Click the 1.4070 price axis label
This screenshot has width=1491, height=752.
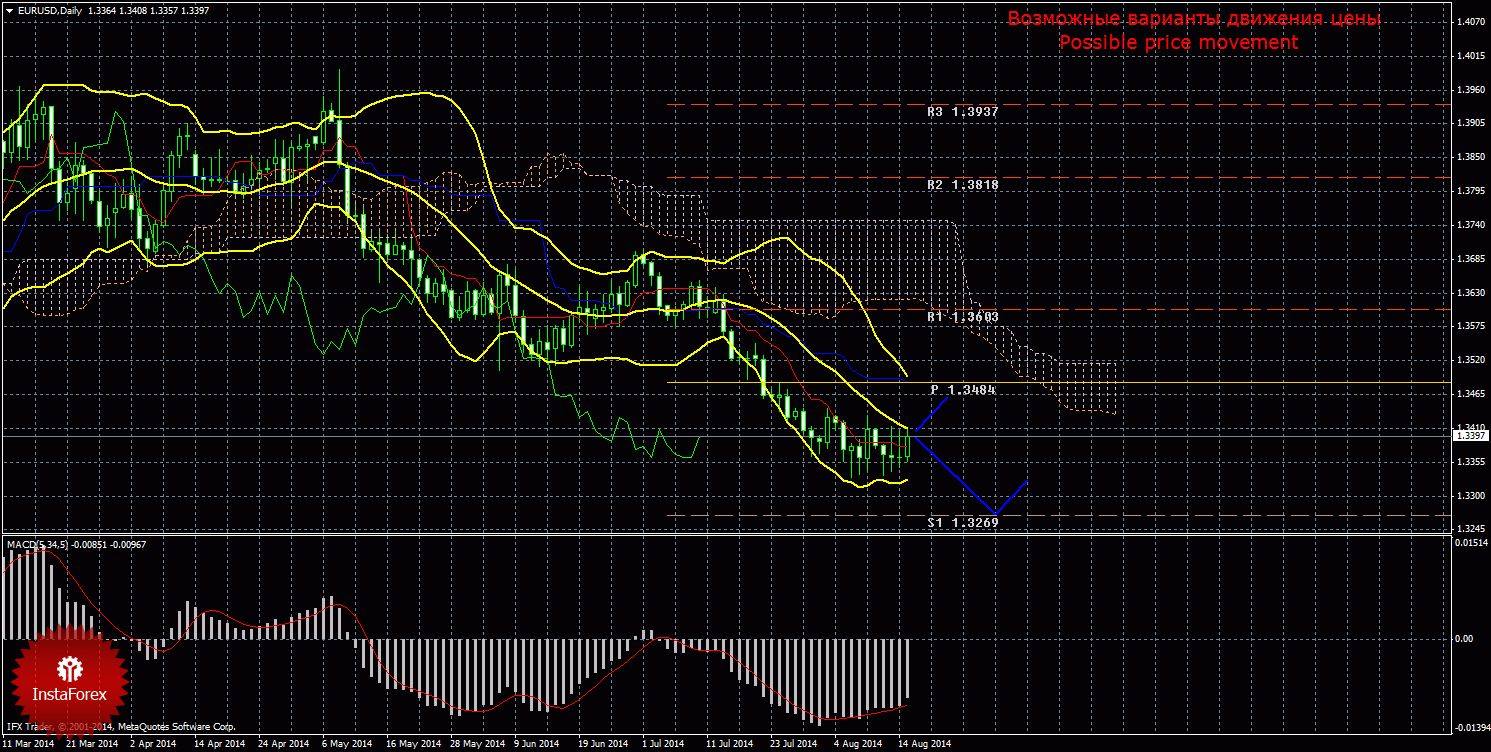coord(1471,21)
